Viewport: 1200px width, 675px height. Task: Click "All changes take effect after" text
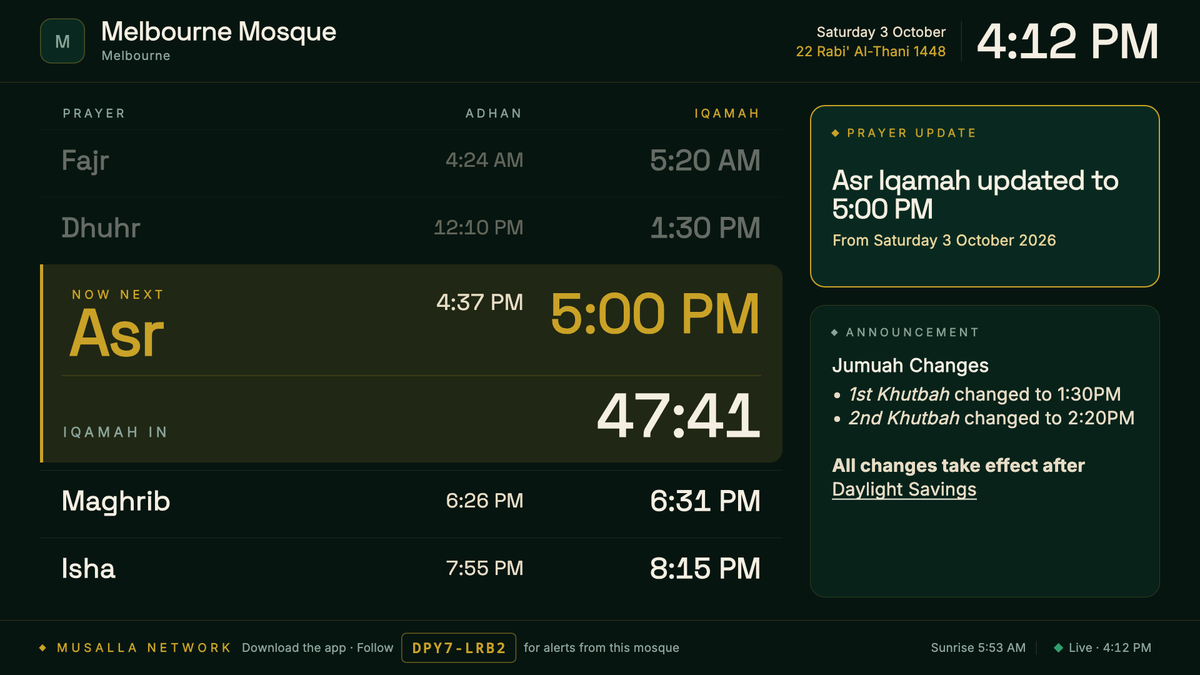[958, 466]
